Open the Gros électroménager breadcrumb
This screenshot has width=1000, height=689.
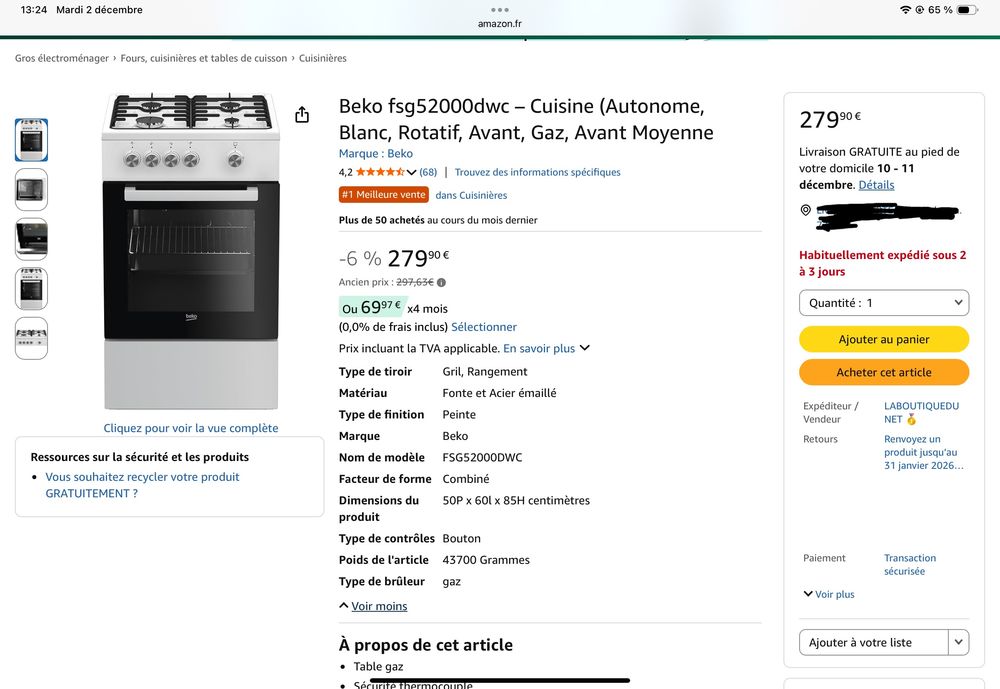click(x=62, y=58)
